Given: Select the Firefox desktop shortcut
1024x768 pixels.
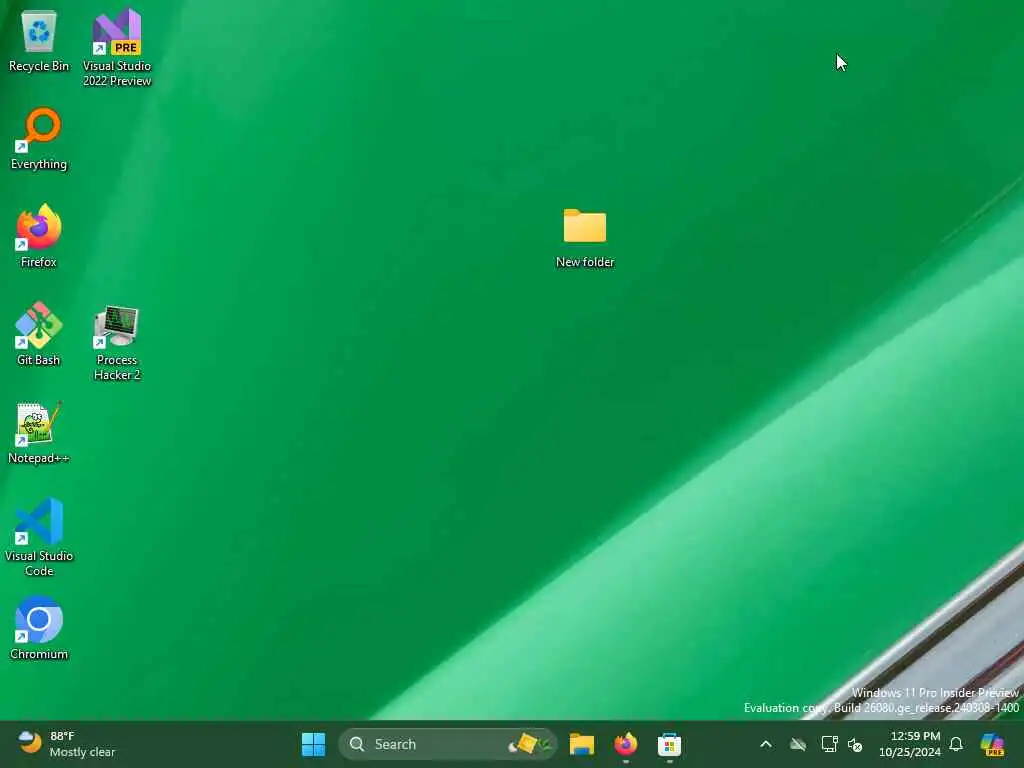Looking at the screenshot, I should click(39, 236).
